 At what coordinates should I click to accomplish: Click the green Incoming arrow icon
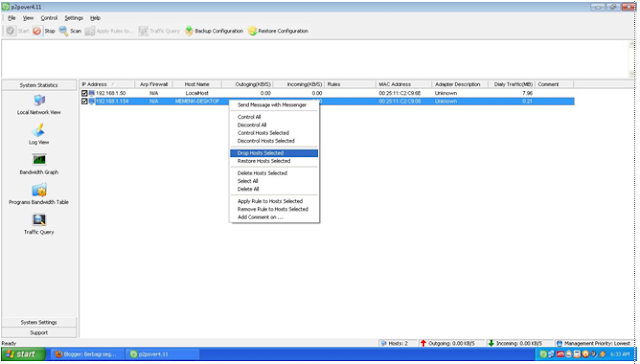point(491,344)
